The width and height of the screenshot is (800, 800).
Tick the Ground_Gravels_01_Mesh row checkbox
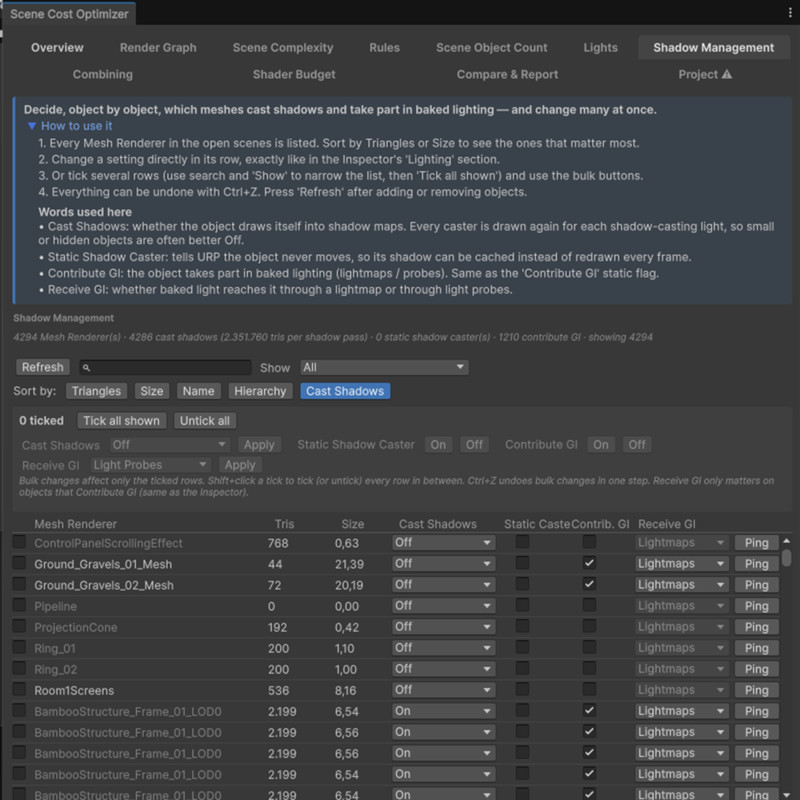point(19,563)
